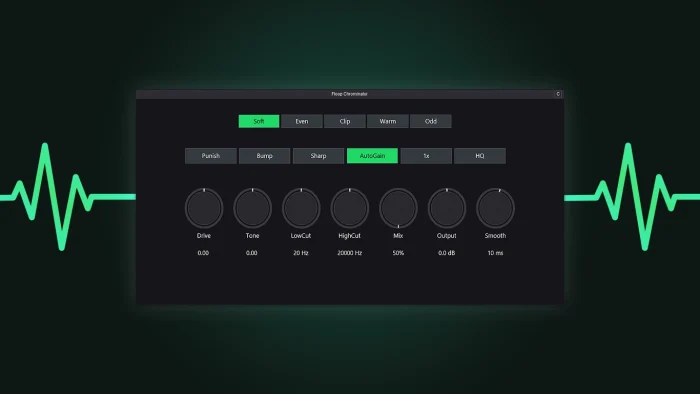Image resolution: width=700 pixels, height=394 pixels.
Task: Enable the HQ mode button
Action: click(x=480, y=156)
